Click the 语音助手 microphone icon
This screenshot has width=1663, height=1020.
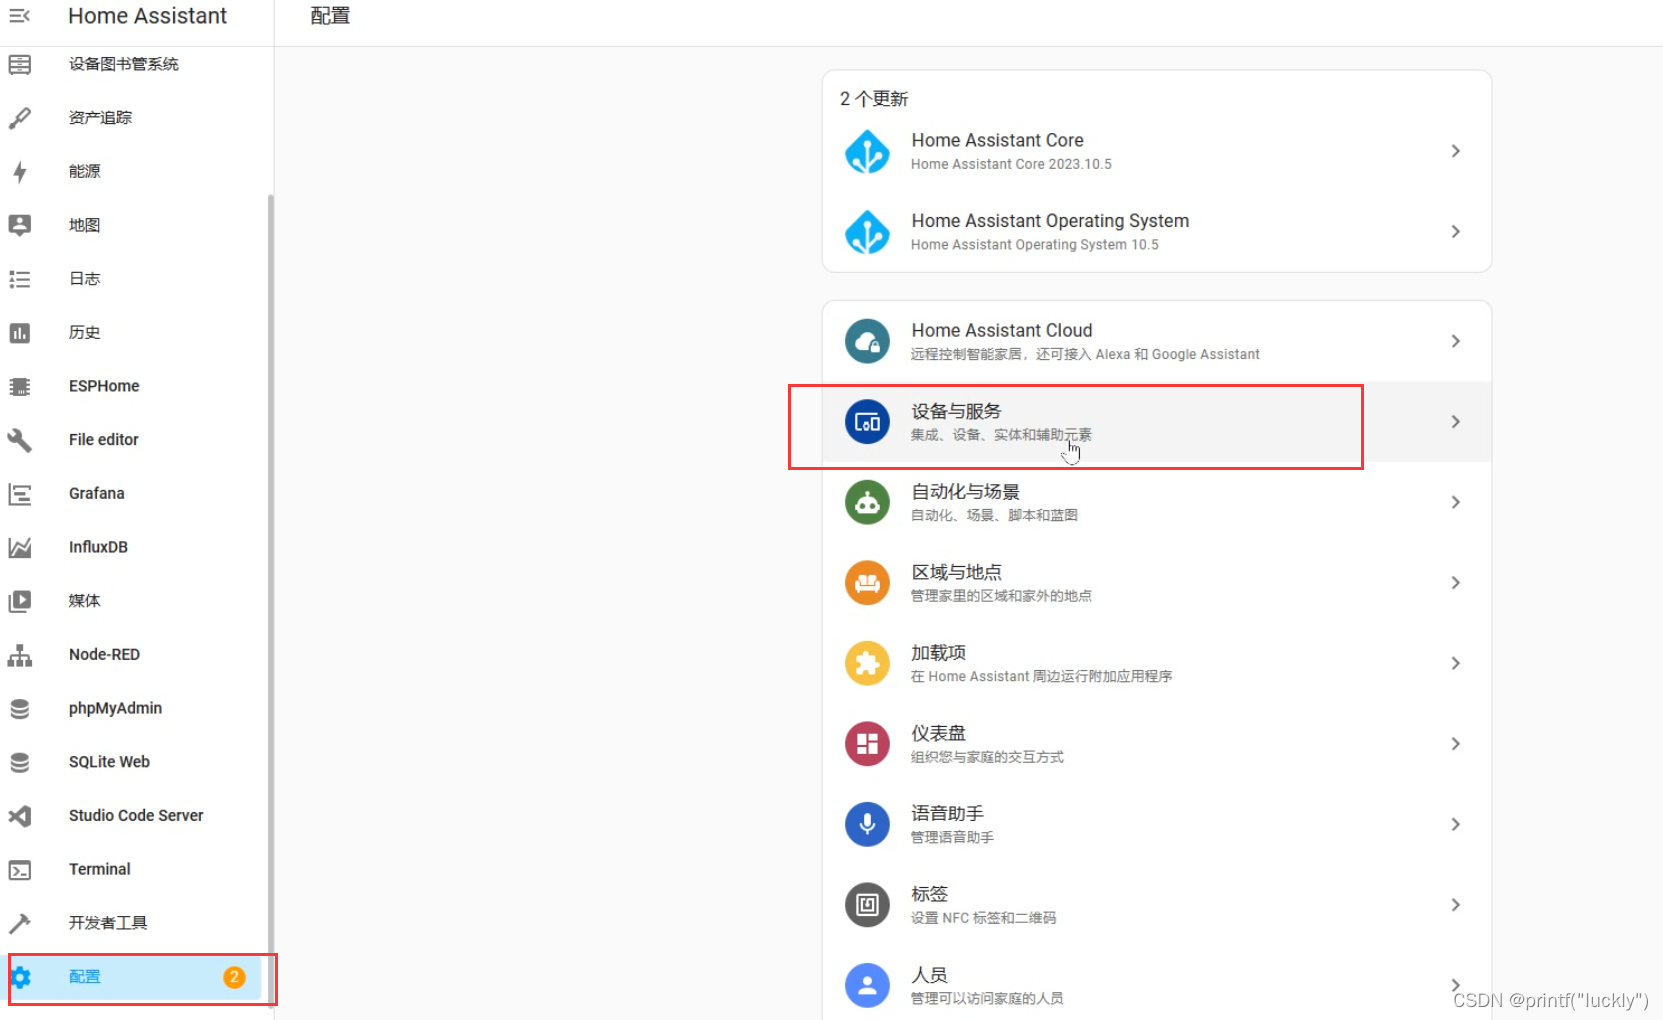(x=867, y=824)
